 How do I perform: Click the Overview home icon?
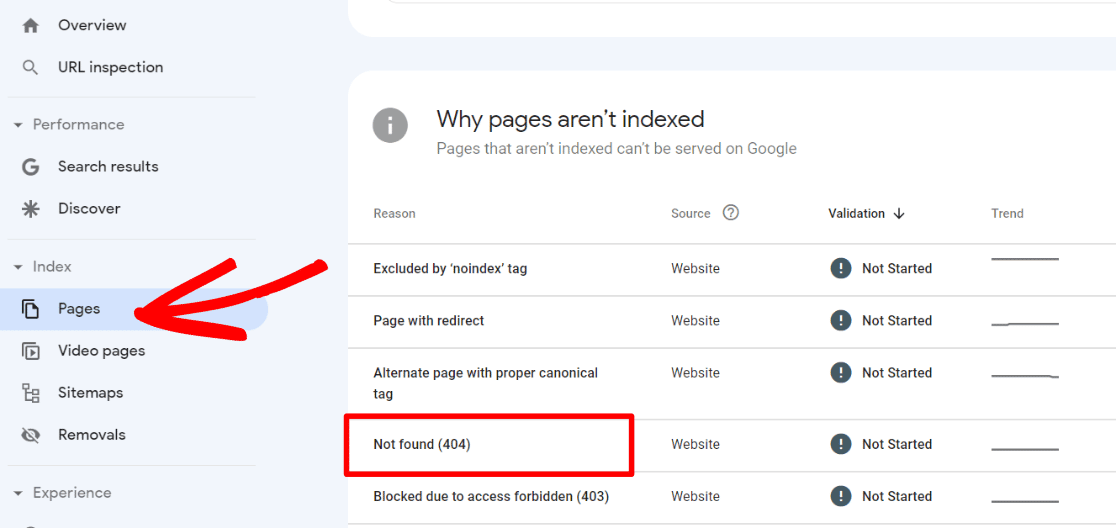click(x=30, y=25)
